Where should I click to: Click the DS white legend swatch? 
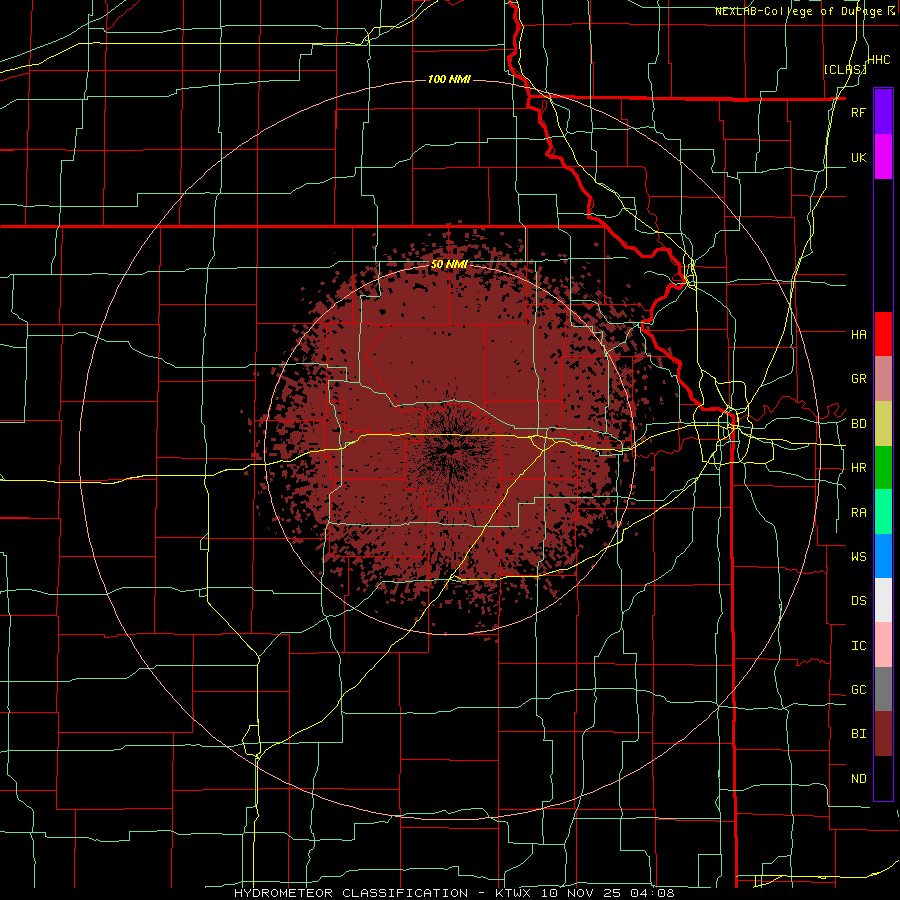click(x=883, y=600)
